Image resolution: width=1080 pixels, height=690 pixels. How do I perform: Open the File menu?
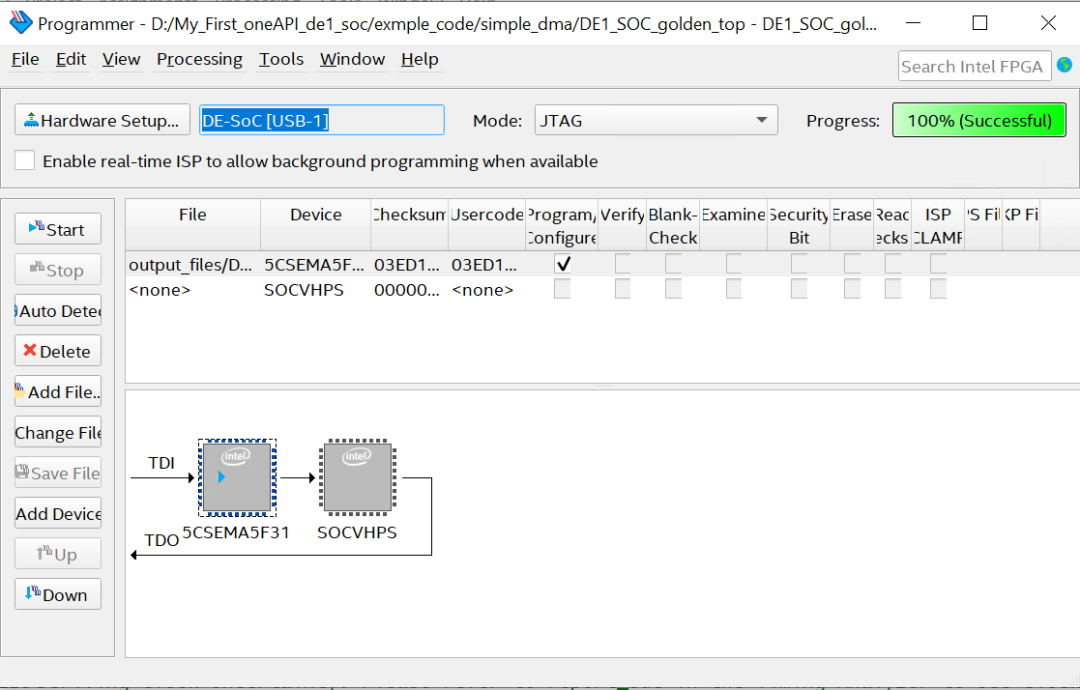click(x=25, y=59)
